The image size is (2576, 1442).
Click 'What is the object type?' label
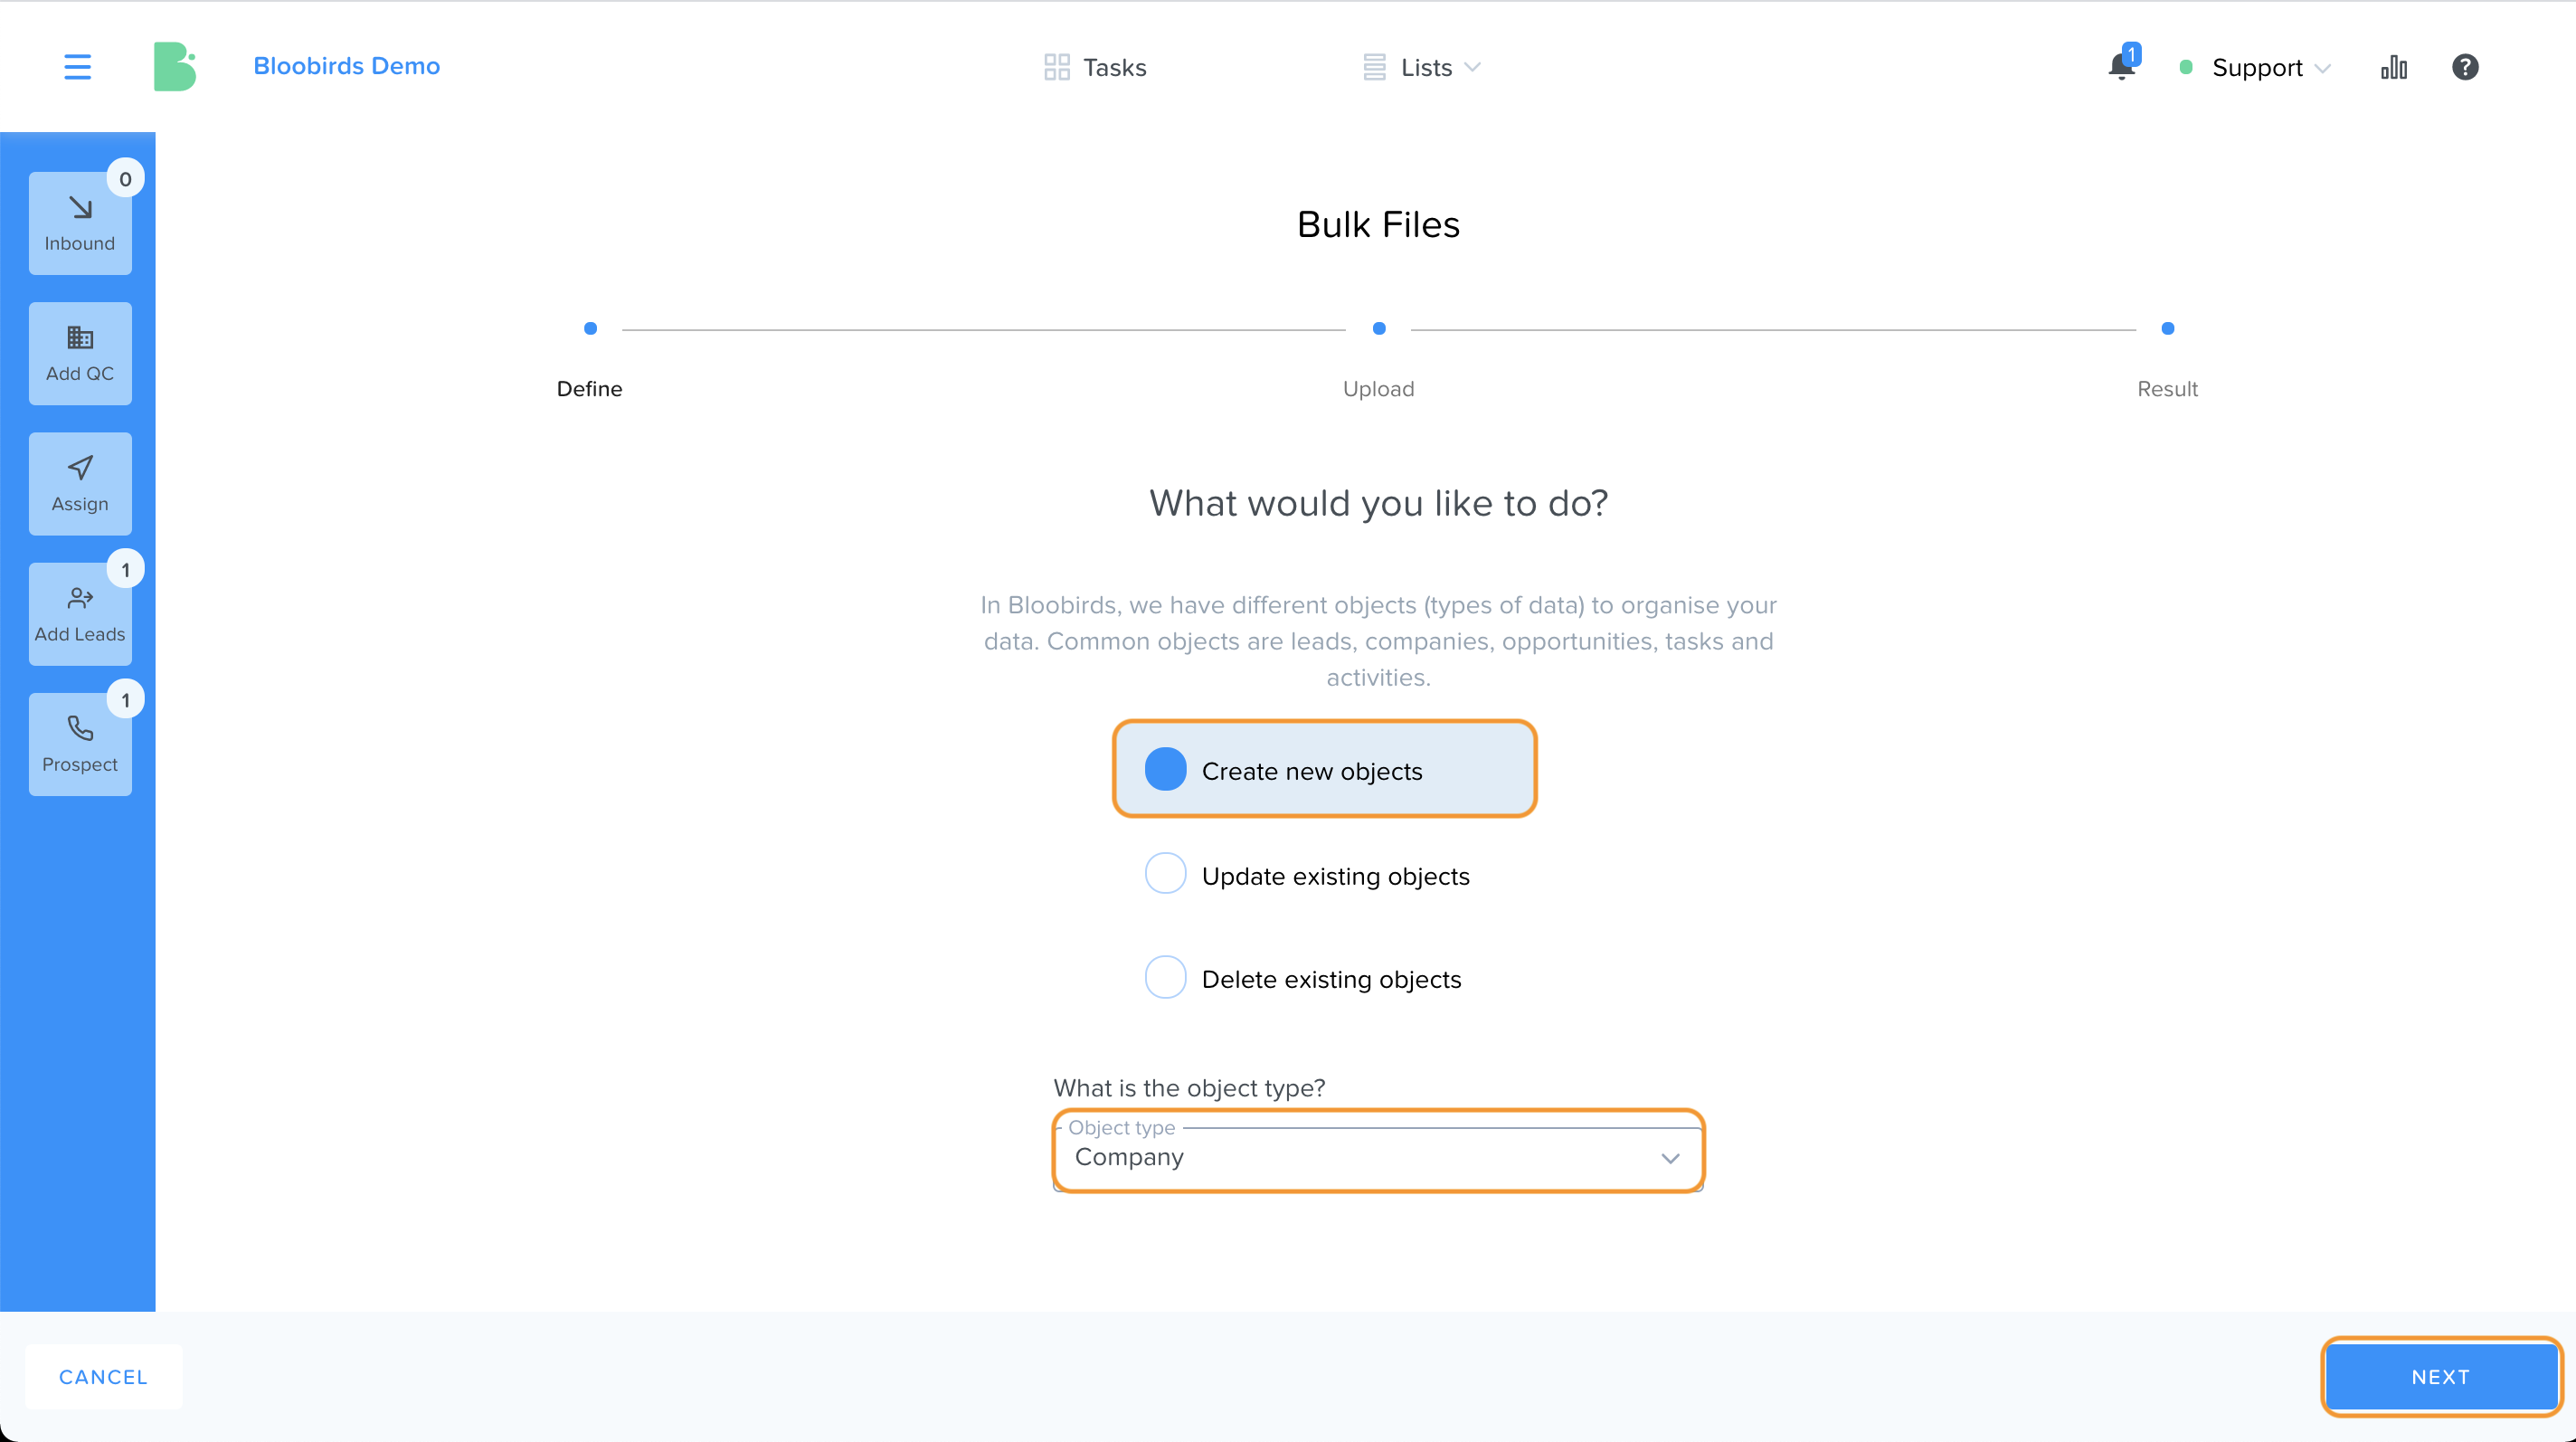(x=1189, y=1088)
